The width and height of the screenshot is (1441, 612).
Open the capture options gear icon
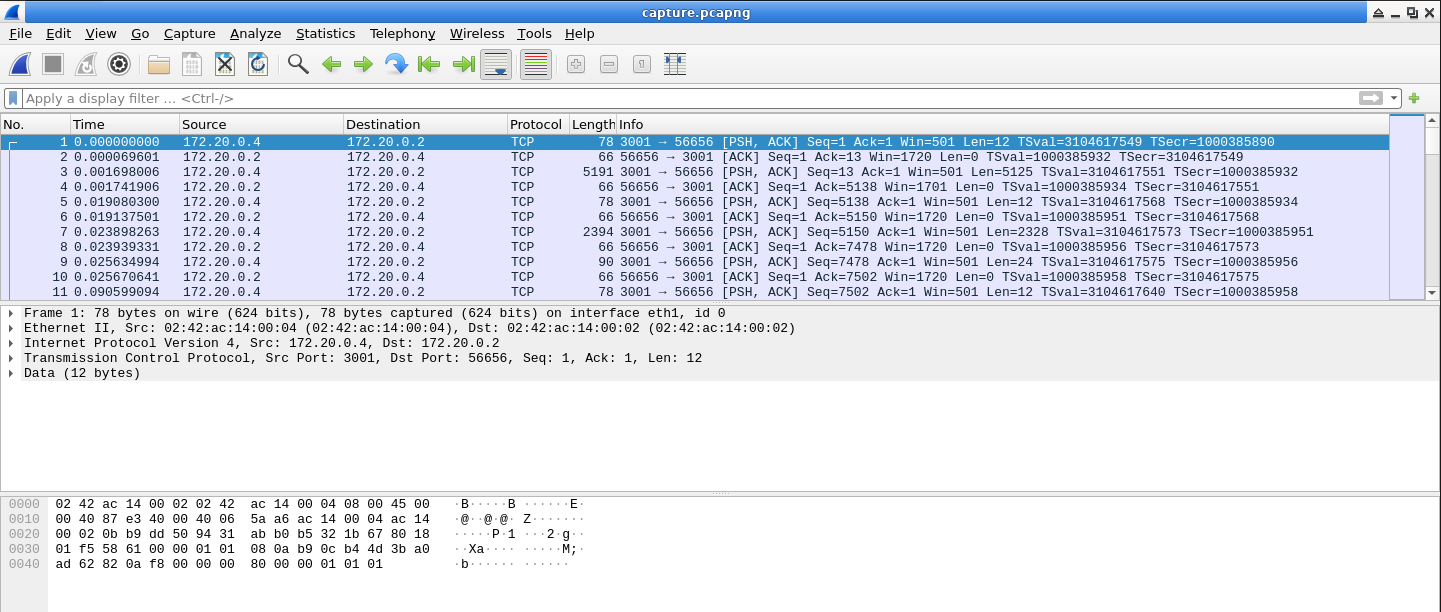(x=119, y=63)
